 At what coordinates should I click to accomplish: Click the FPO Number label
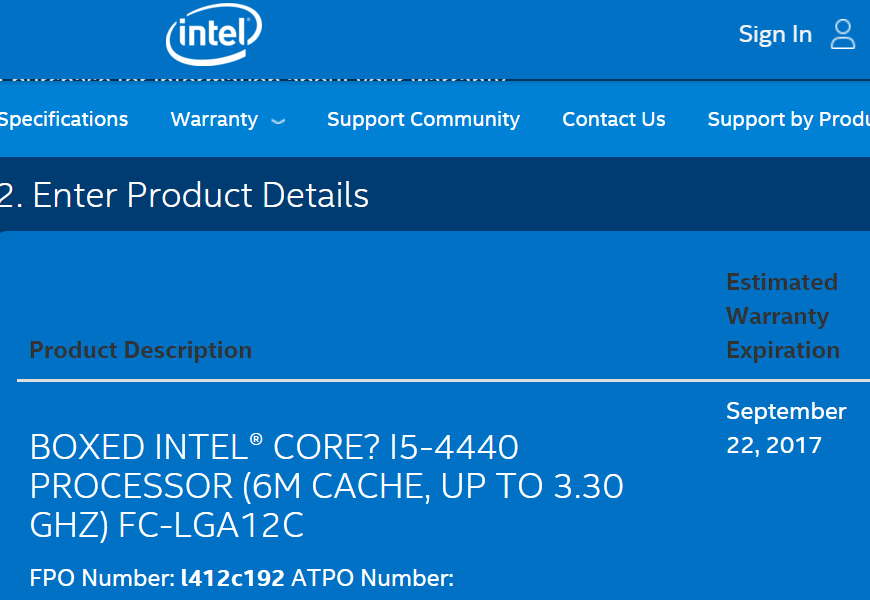tap(102, 578)
